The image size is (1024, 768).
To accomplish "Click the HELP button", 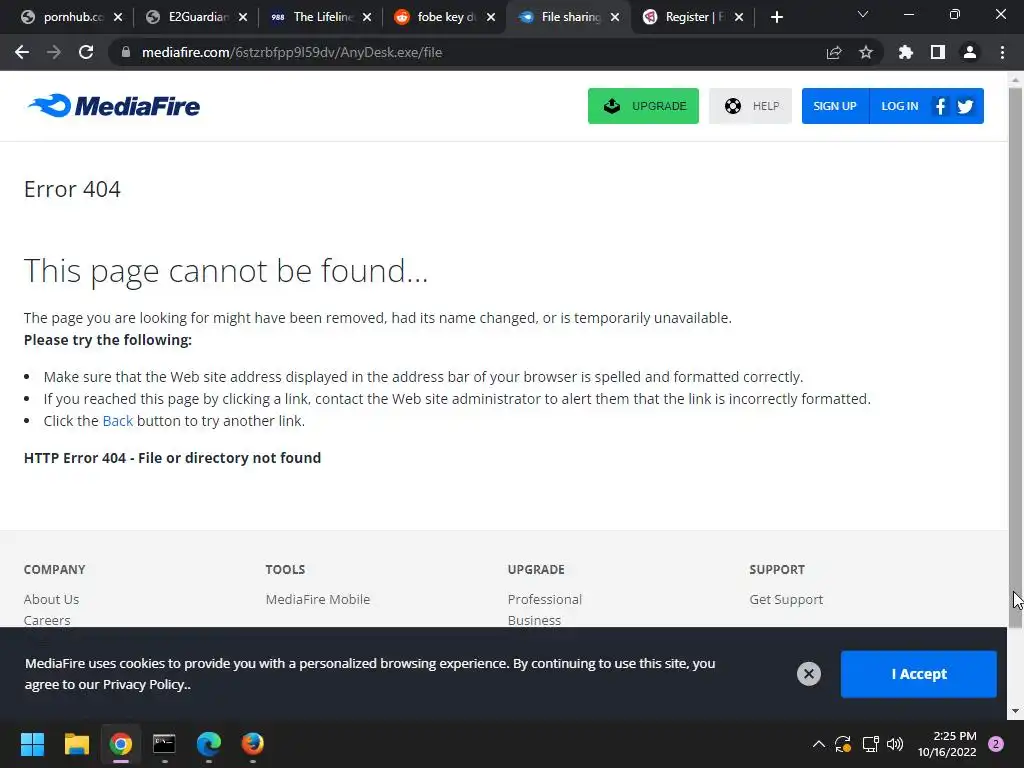I will [x=750, y=106].
